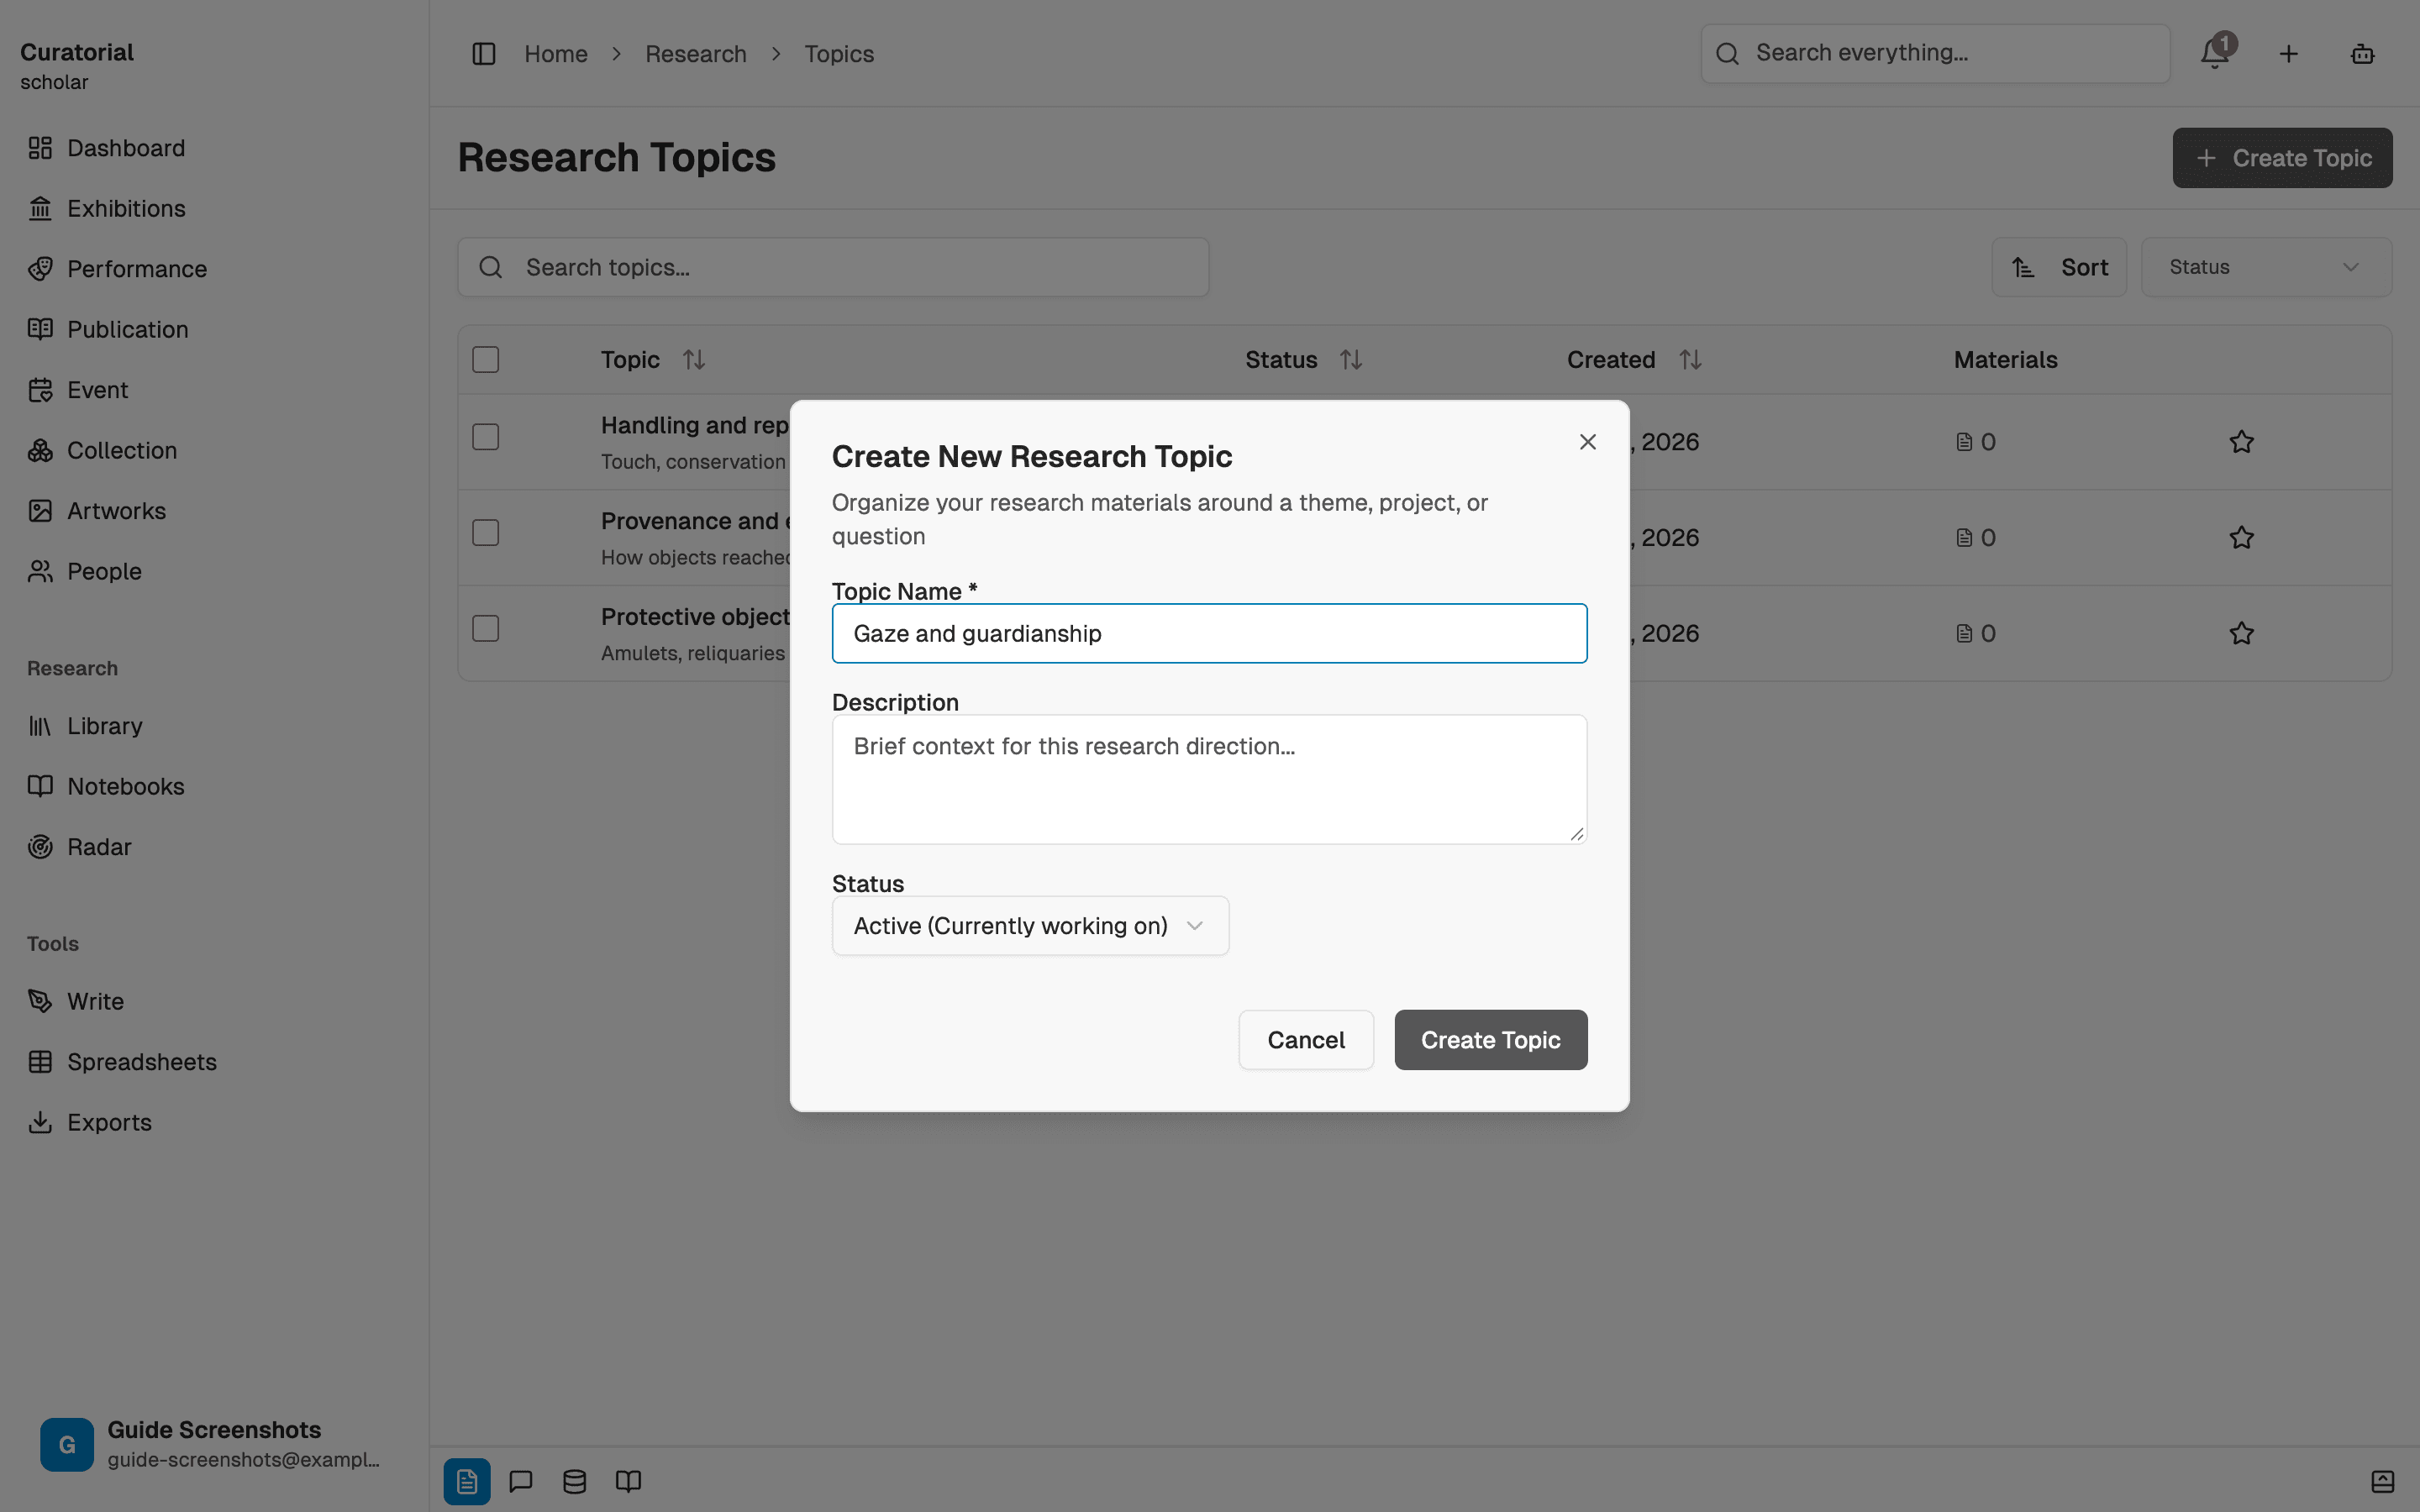Image resolution: width=2420 pixels, height=1512 pixels.
Task: Open the book icon in bottom bar
Action: click(628, 1481)
